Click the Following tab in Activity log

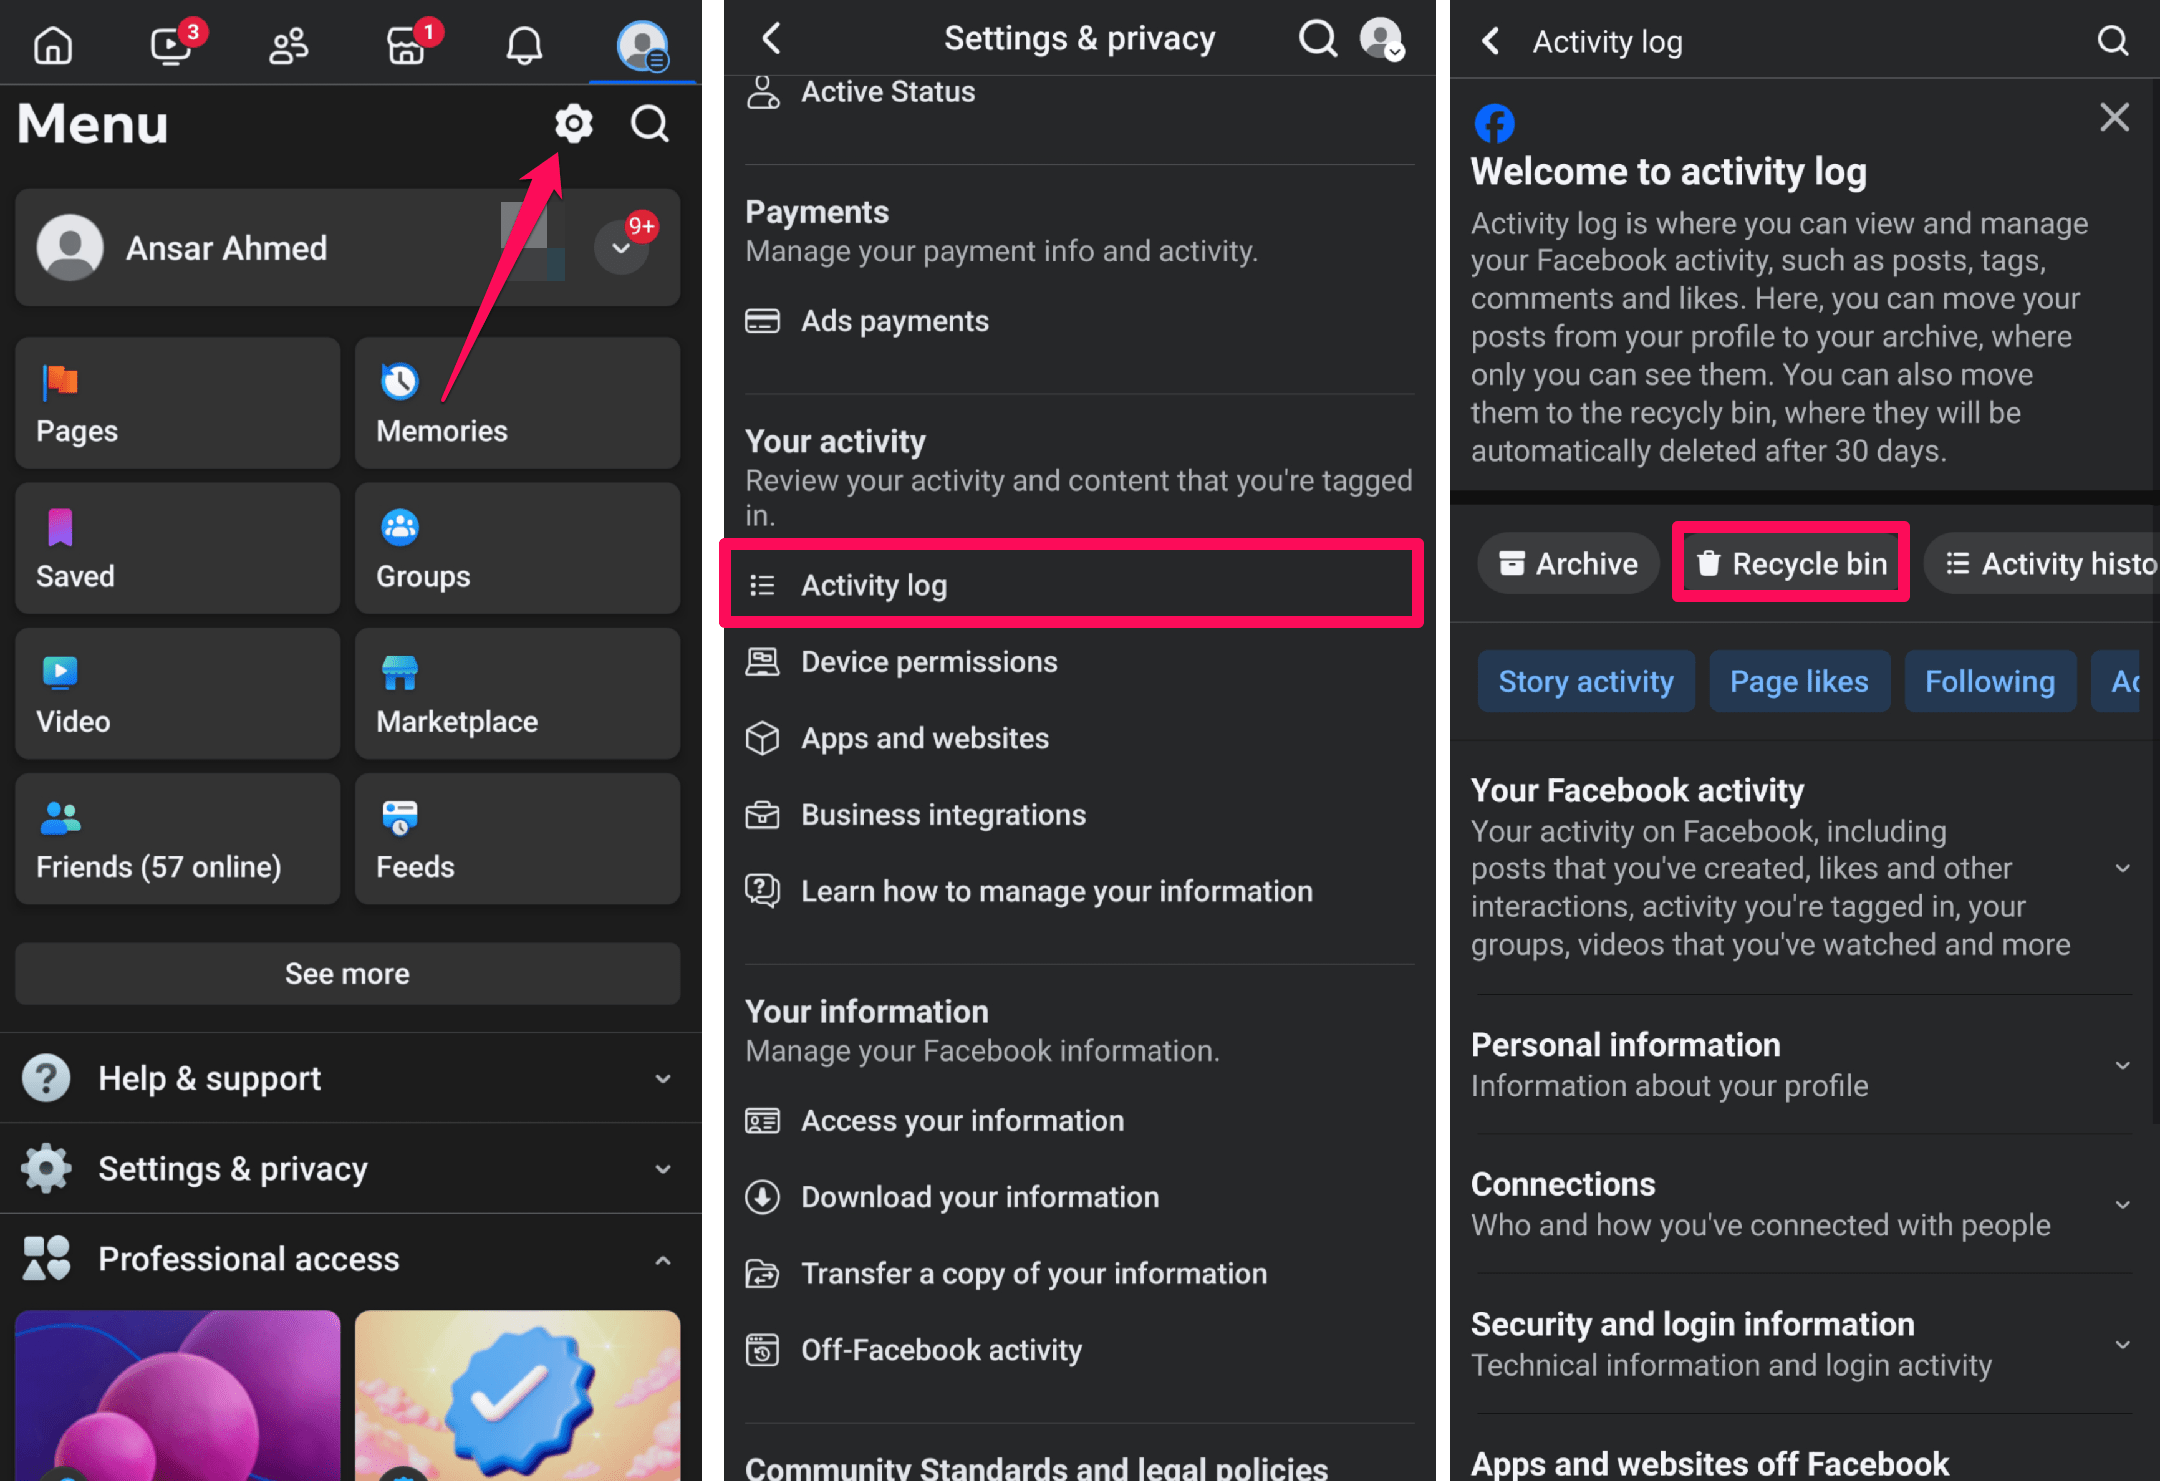[x=1988, y=678]
